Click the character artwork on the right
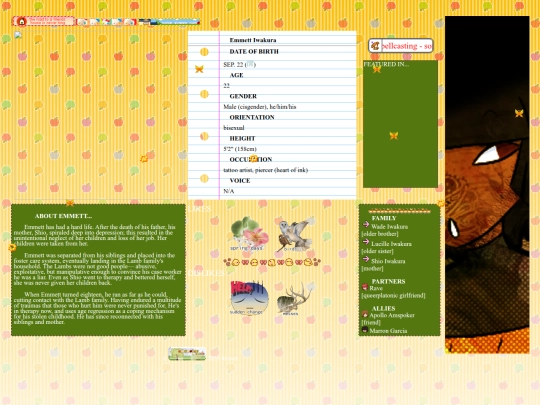This screenshot has width=540, height=405. (x=487, y=185)
